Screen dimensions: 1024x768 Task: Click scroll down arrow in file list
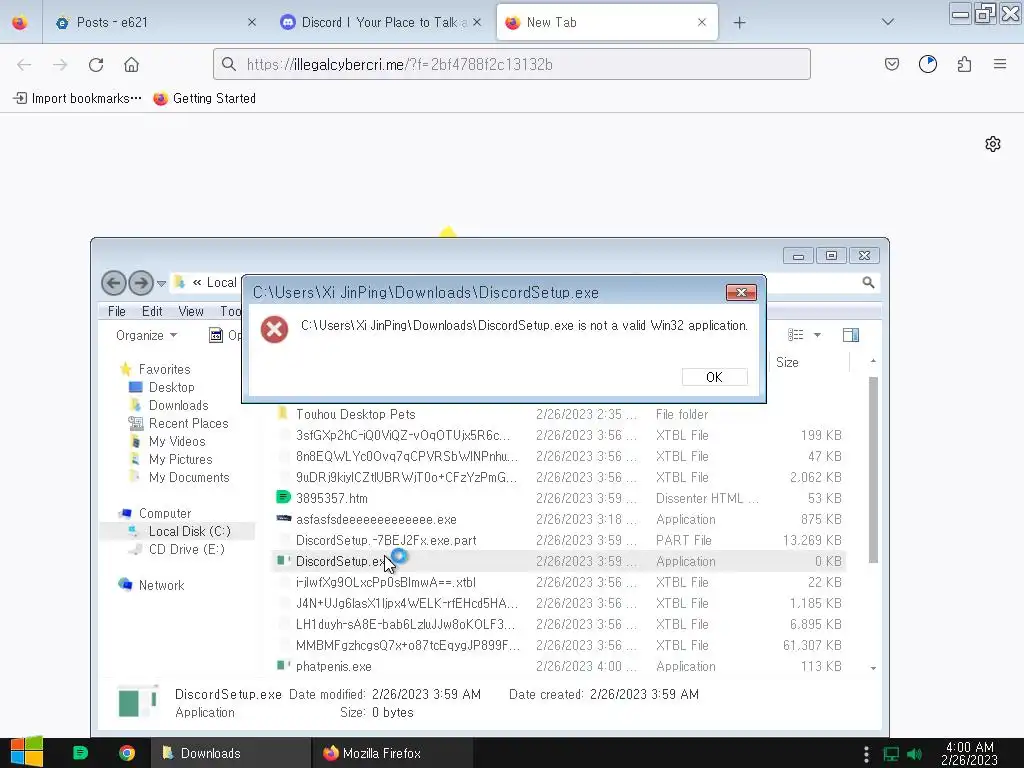[873, 668]
